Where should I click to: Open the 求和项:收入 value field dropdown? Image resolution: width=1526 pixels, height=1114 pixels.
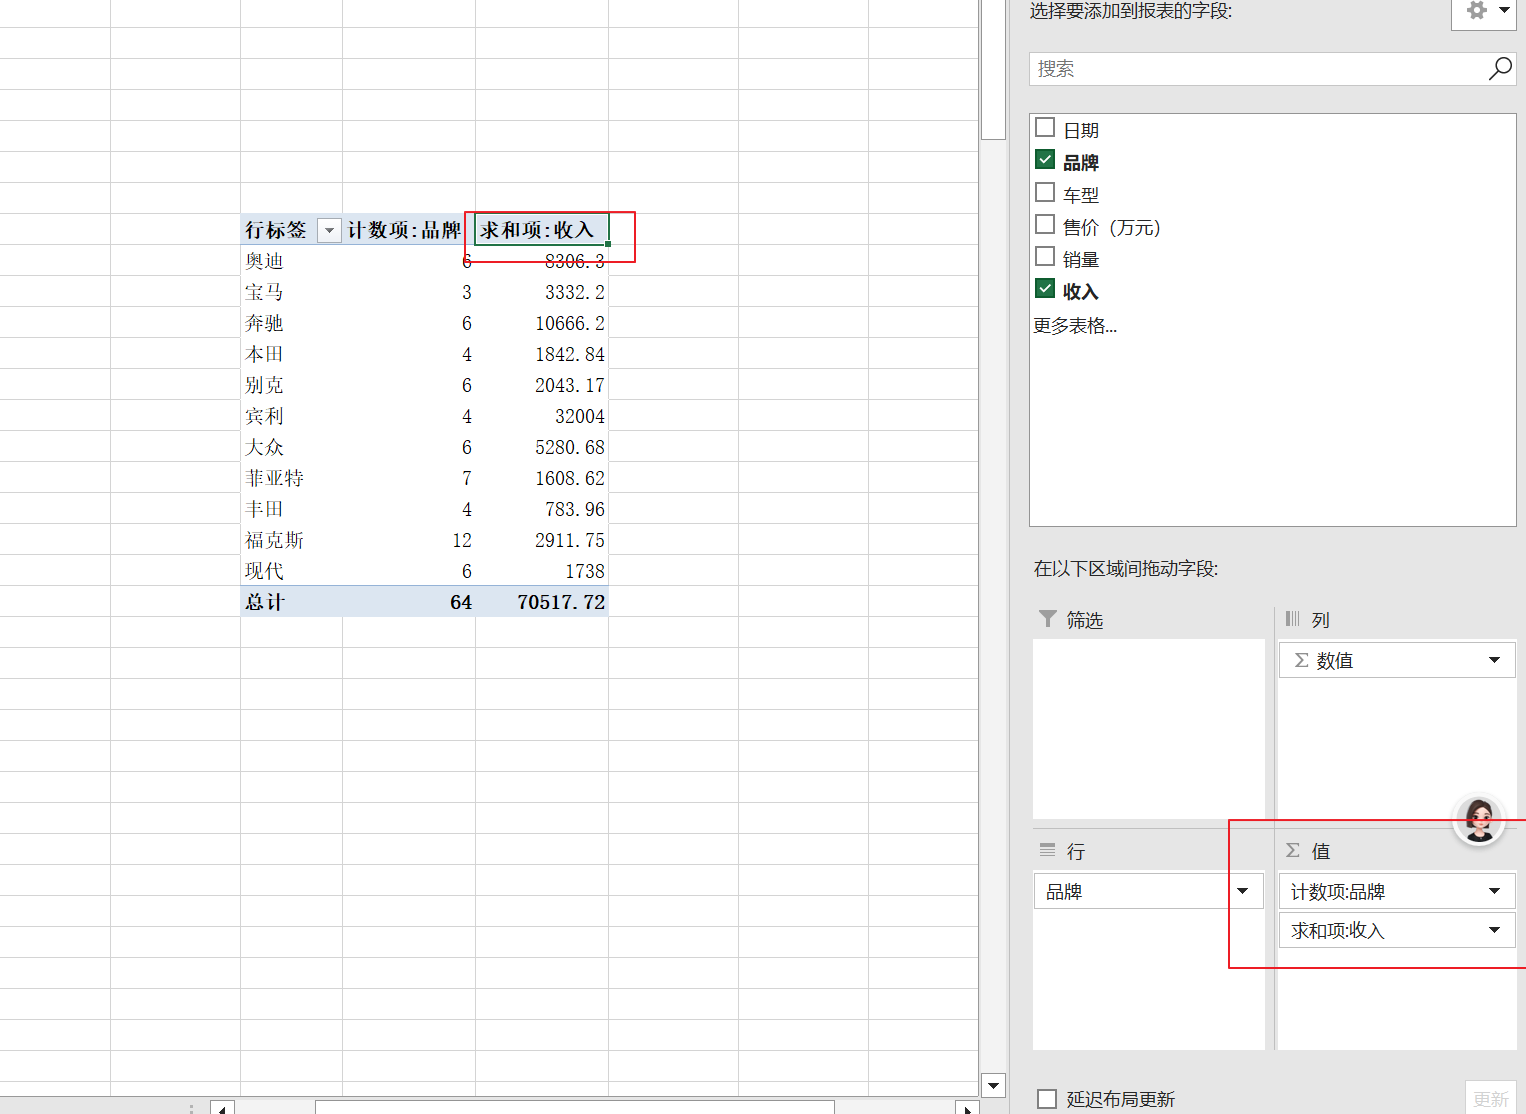point(1494,930)
